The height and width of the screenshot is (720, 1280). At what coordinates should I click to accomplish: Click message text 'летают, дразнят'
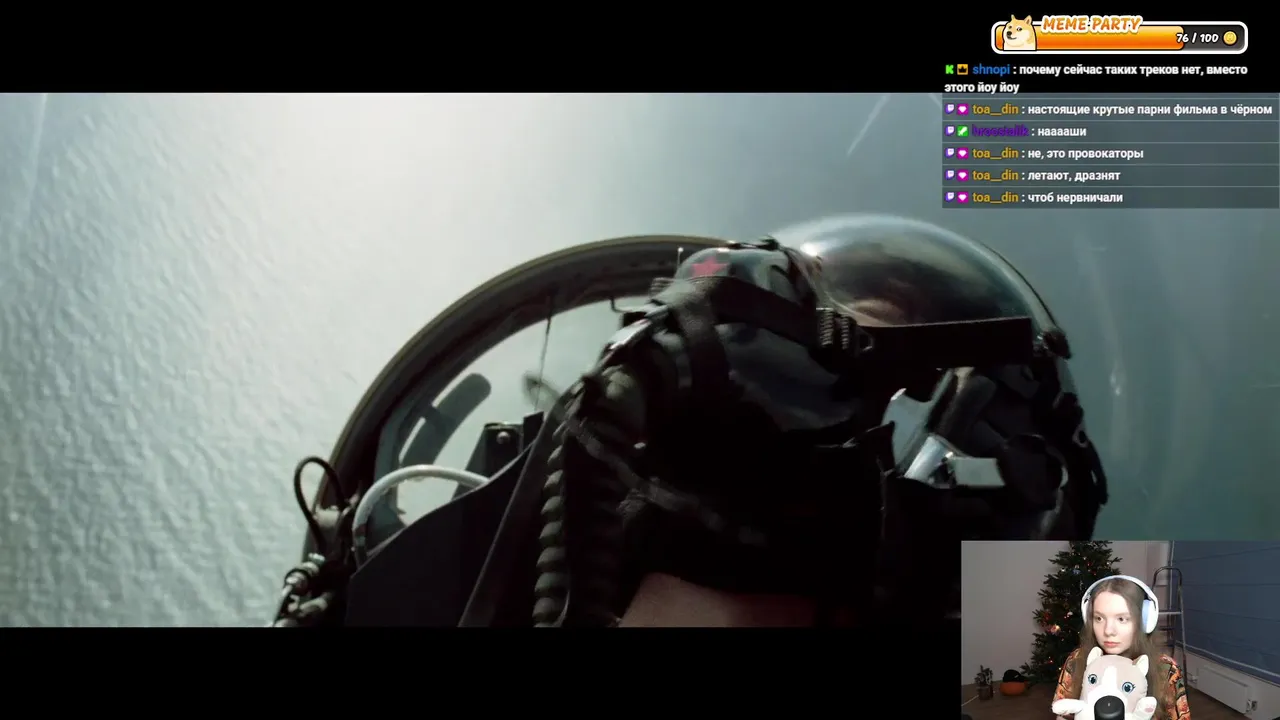pos(1074,176)
